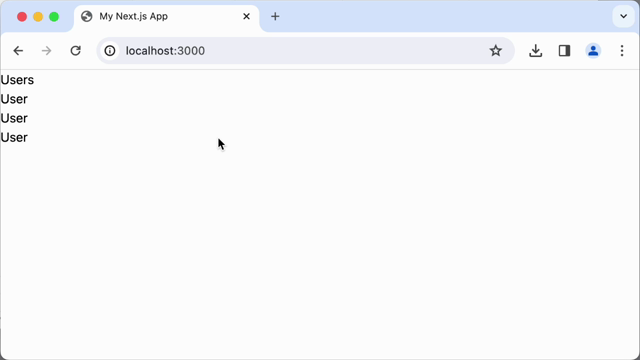This screenshot has height=360, width=640.
Task: Click the second User entry
Action: click(14, 118)
